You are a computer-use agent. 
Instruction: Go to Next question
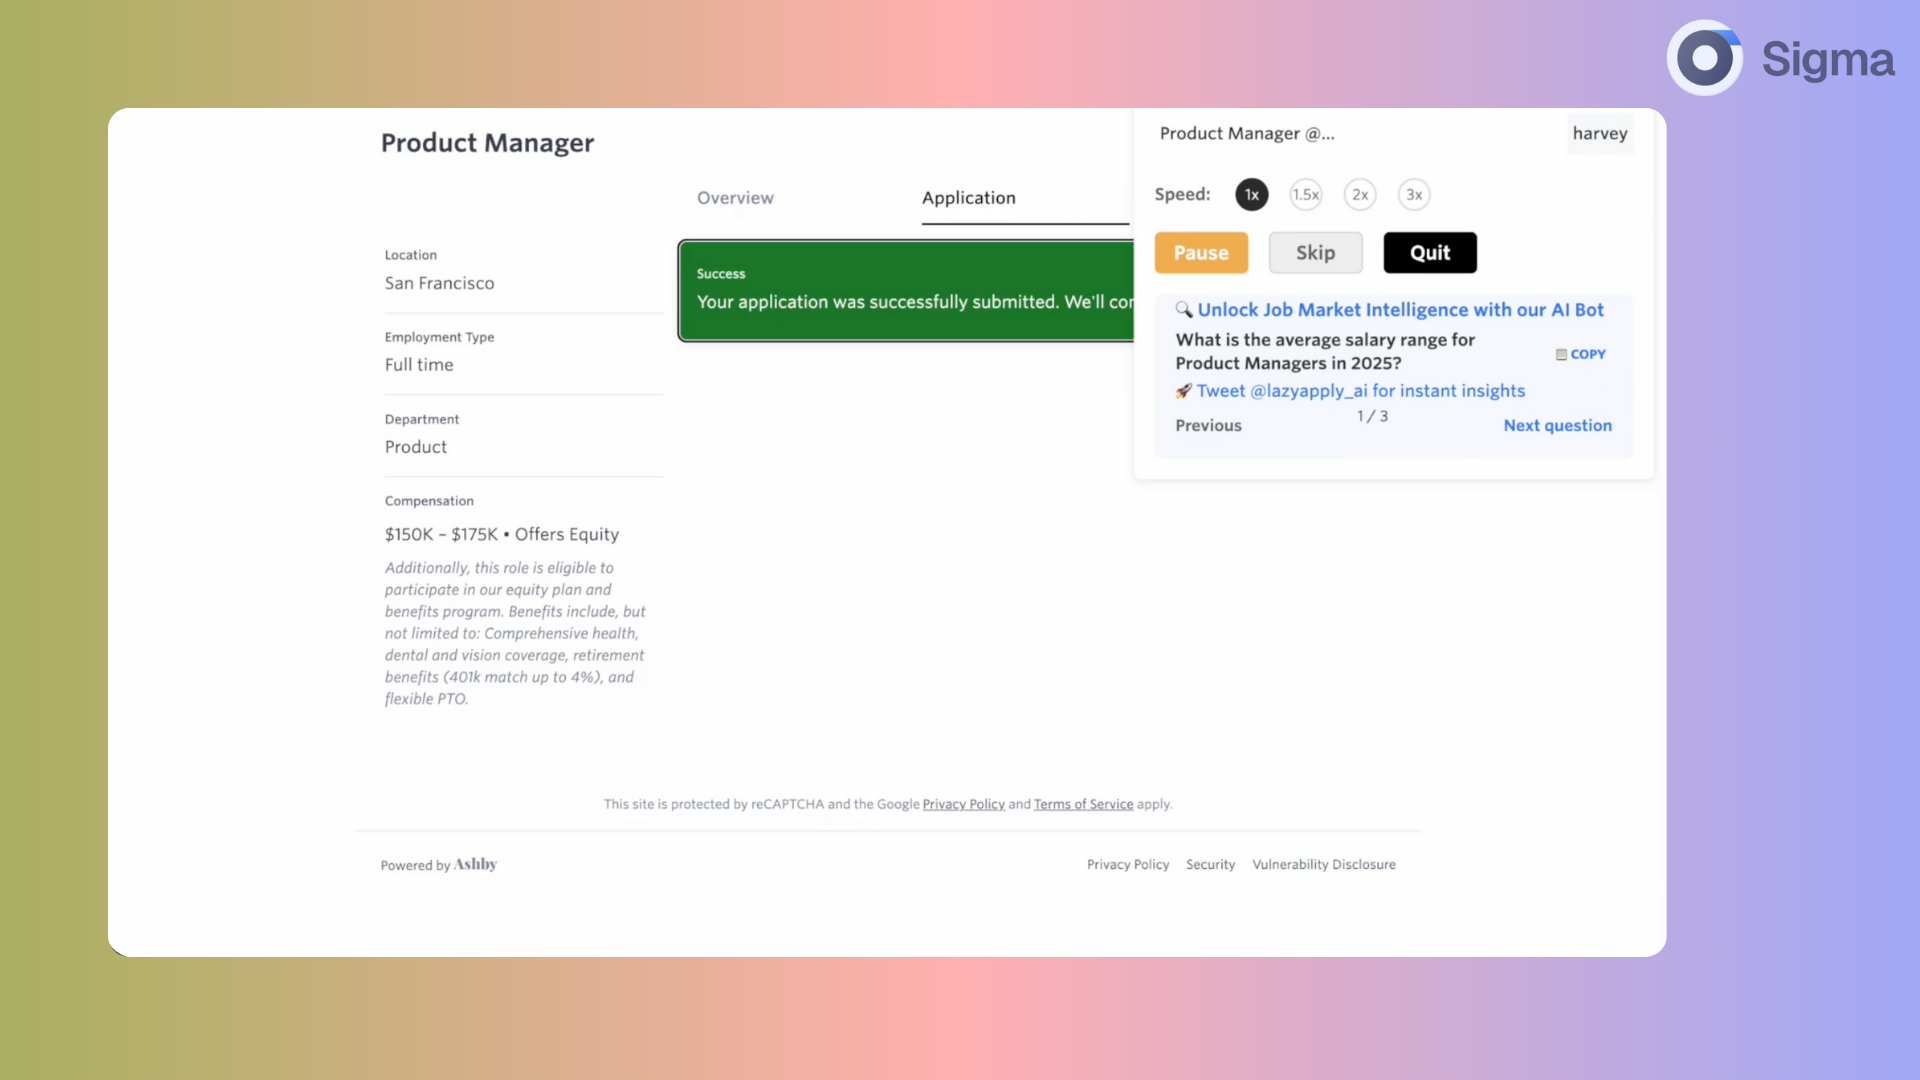[x=1557, y=425]
